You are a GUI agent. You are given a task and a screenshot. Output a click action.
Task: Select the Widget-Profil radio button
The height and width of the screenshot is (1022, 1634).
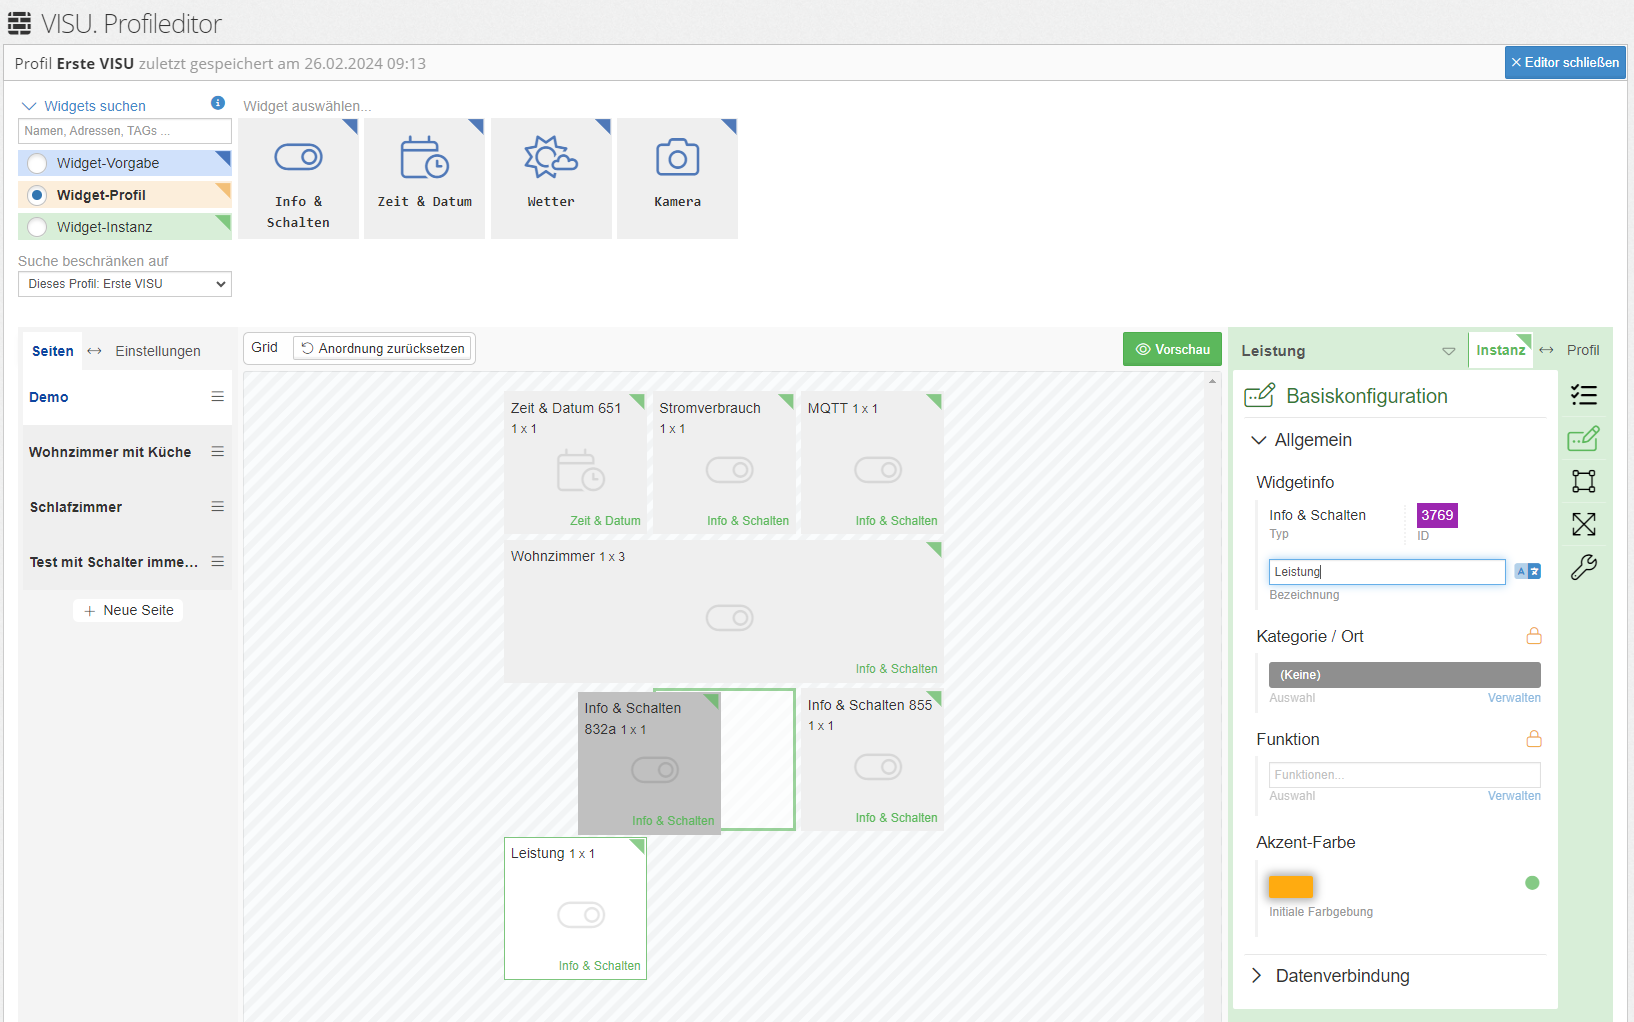[37, 195]
